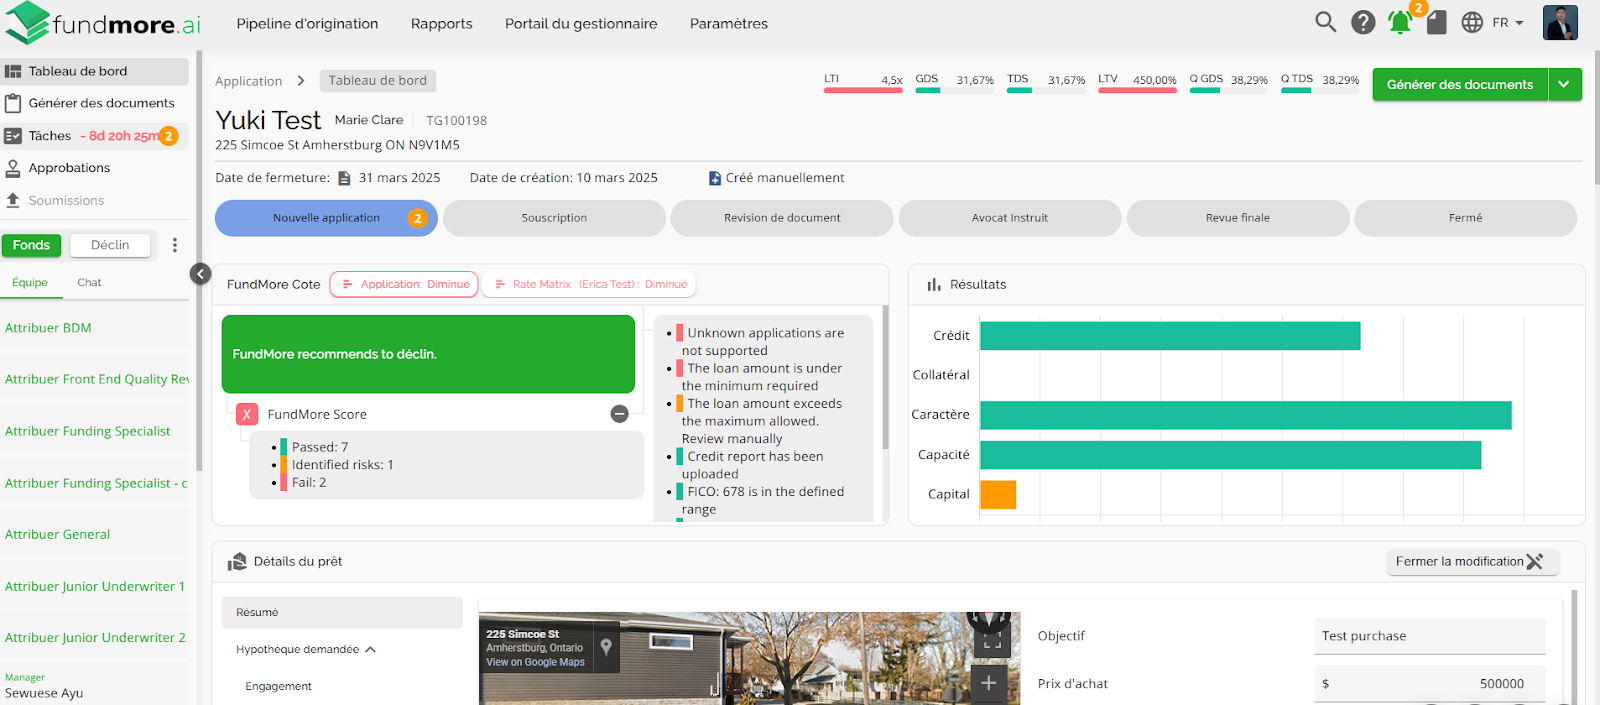Click the Caractère result bar
1600x705 pixels.
click(x=1246, y=415)
